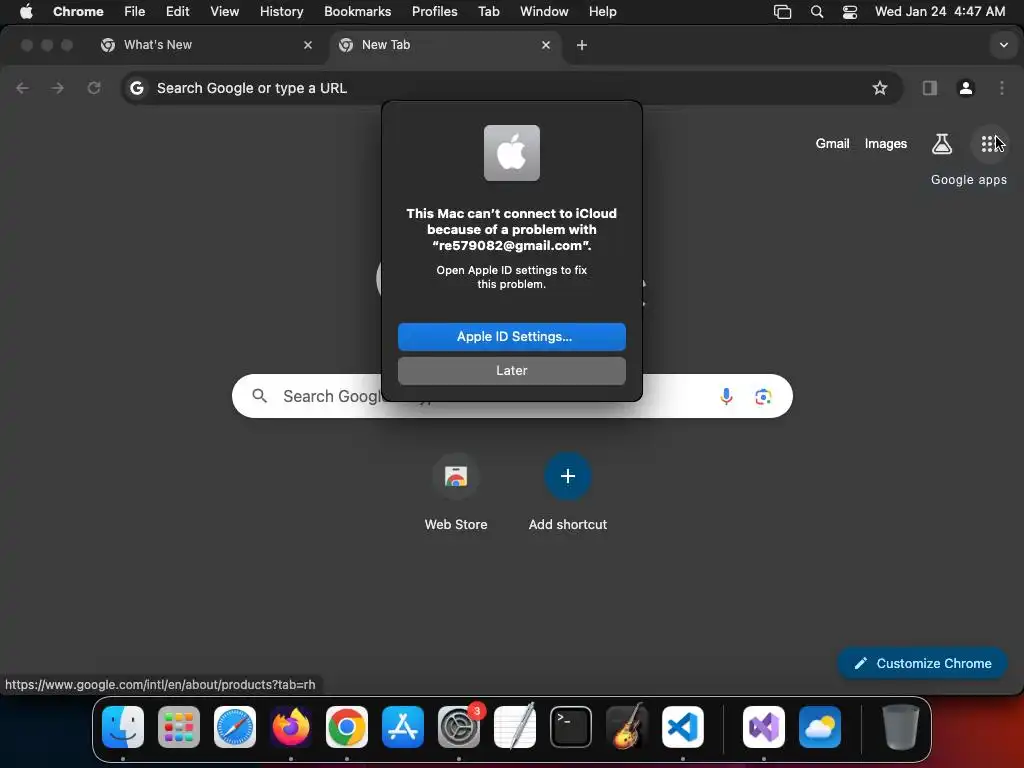Open Chrome side panel icon
Image resolution: width=1024 pixels, height=768 pixels.
point(929,88)
